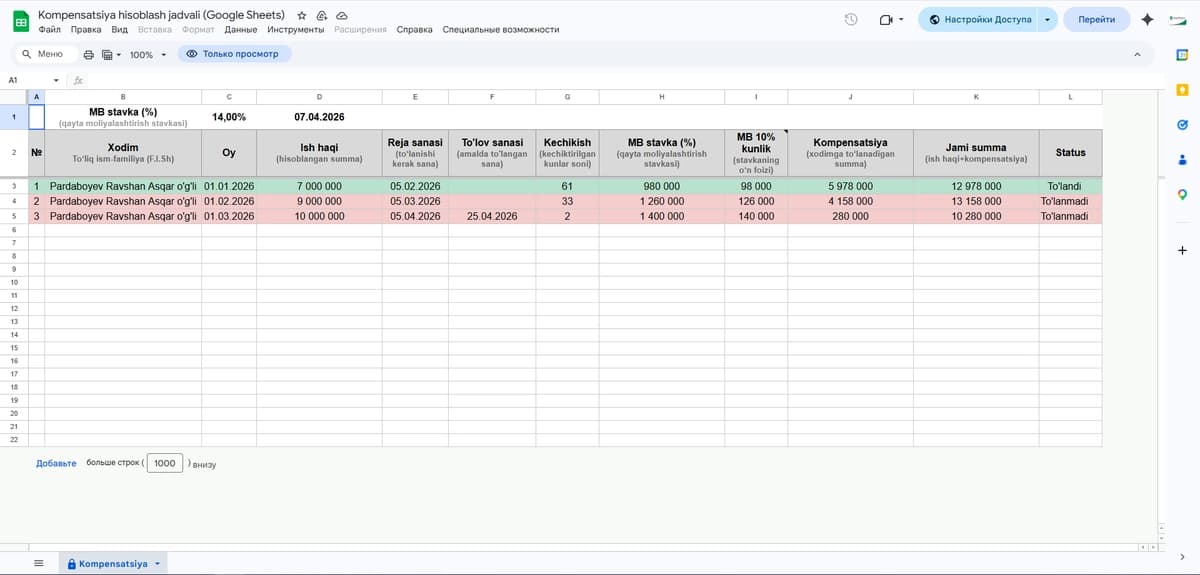
Task: Click the Добавьте add rows link
Action: [x=56, y=463]
